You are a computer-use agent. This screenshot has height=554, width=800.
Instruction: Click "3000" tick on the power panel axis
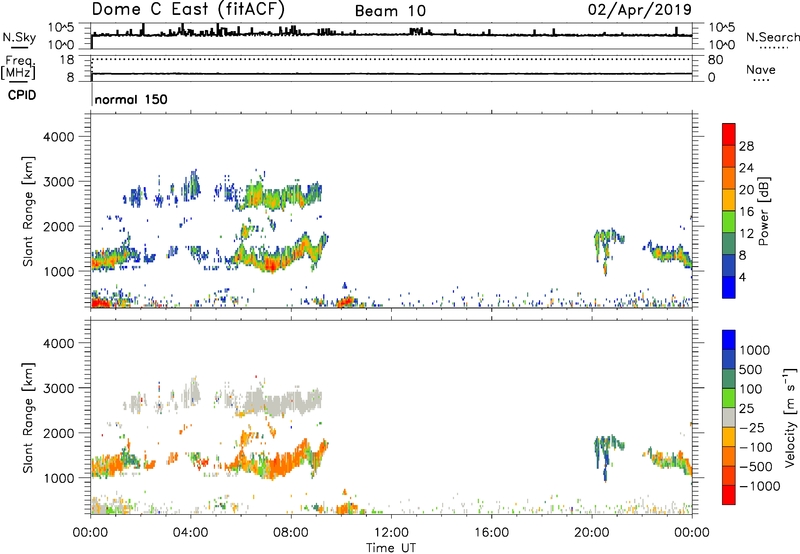click(59, 182)
